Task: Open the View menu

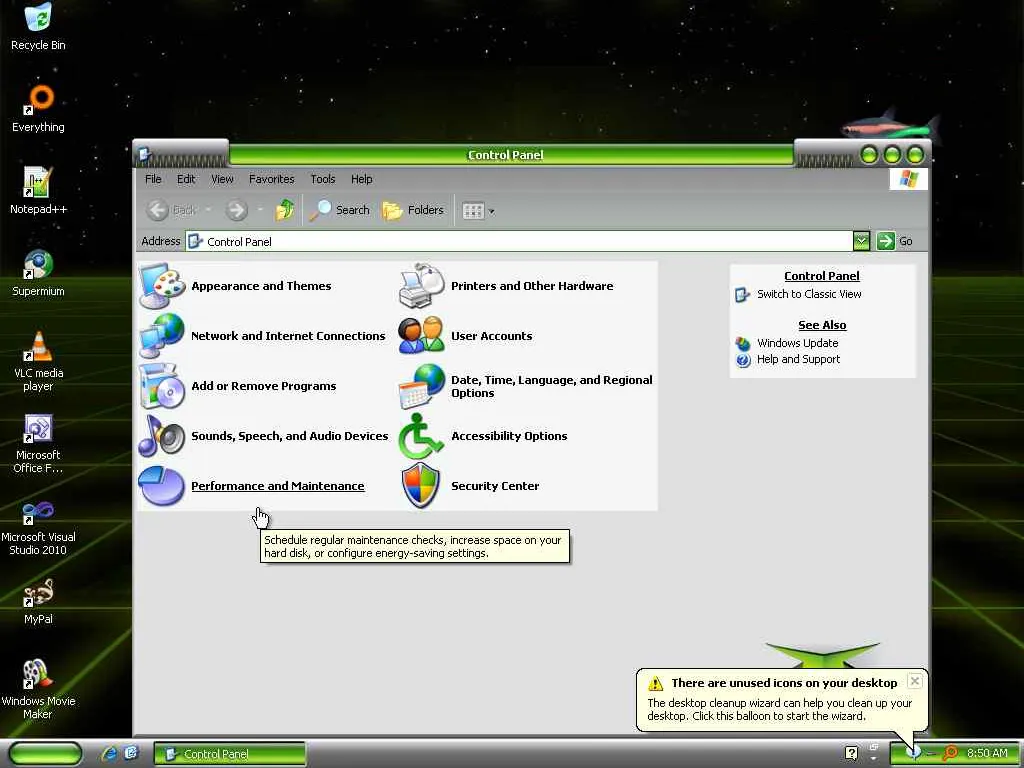Action: point(222,179)
